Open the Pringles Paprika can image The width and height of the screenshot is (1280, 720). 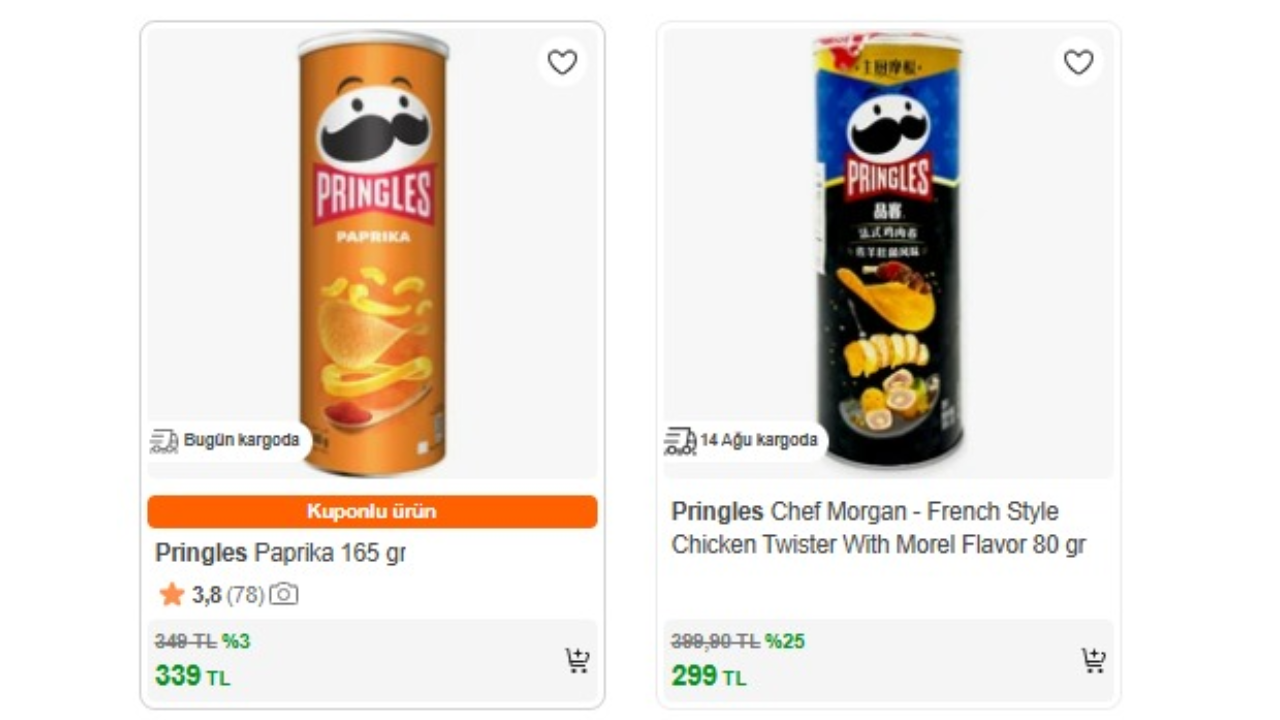click(373, 250)
